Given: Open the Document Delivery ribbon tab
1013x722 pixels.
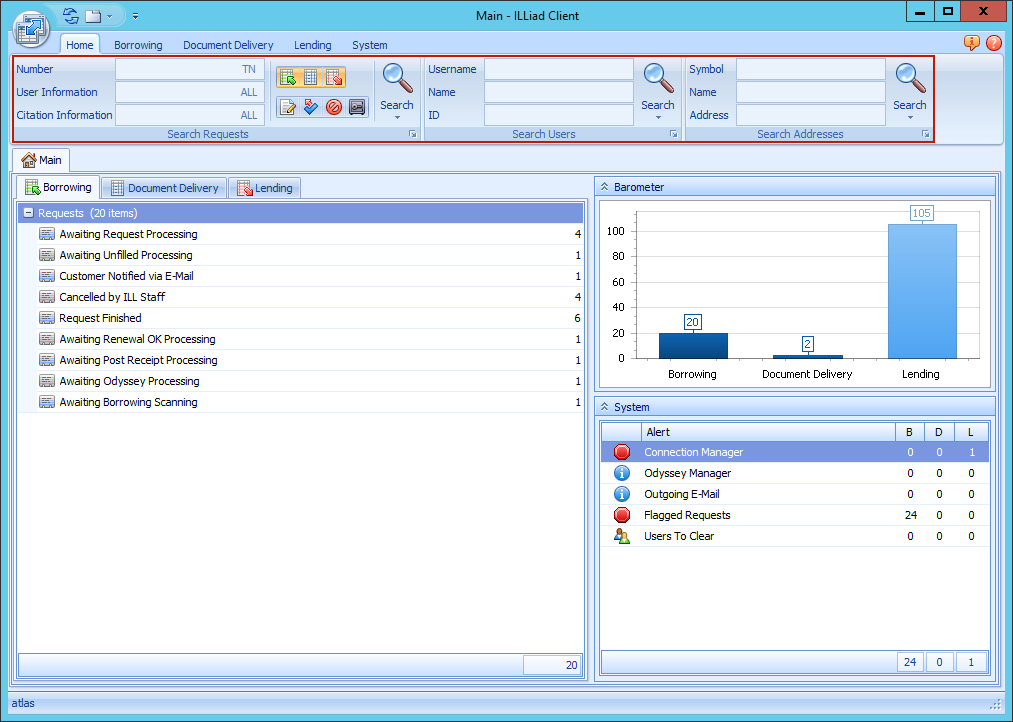Looking at the screenshot, I should click(228, 45).
